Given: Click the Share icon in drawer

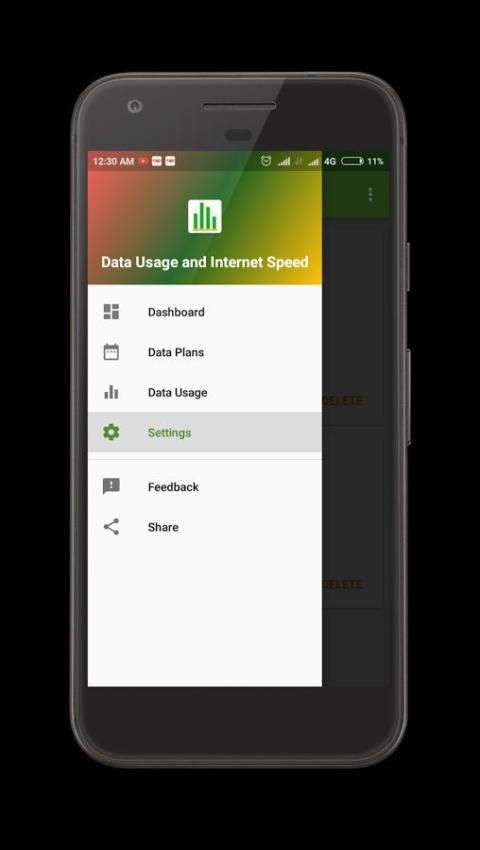Looking at the screenshot, I should [x=111, y=526].
